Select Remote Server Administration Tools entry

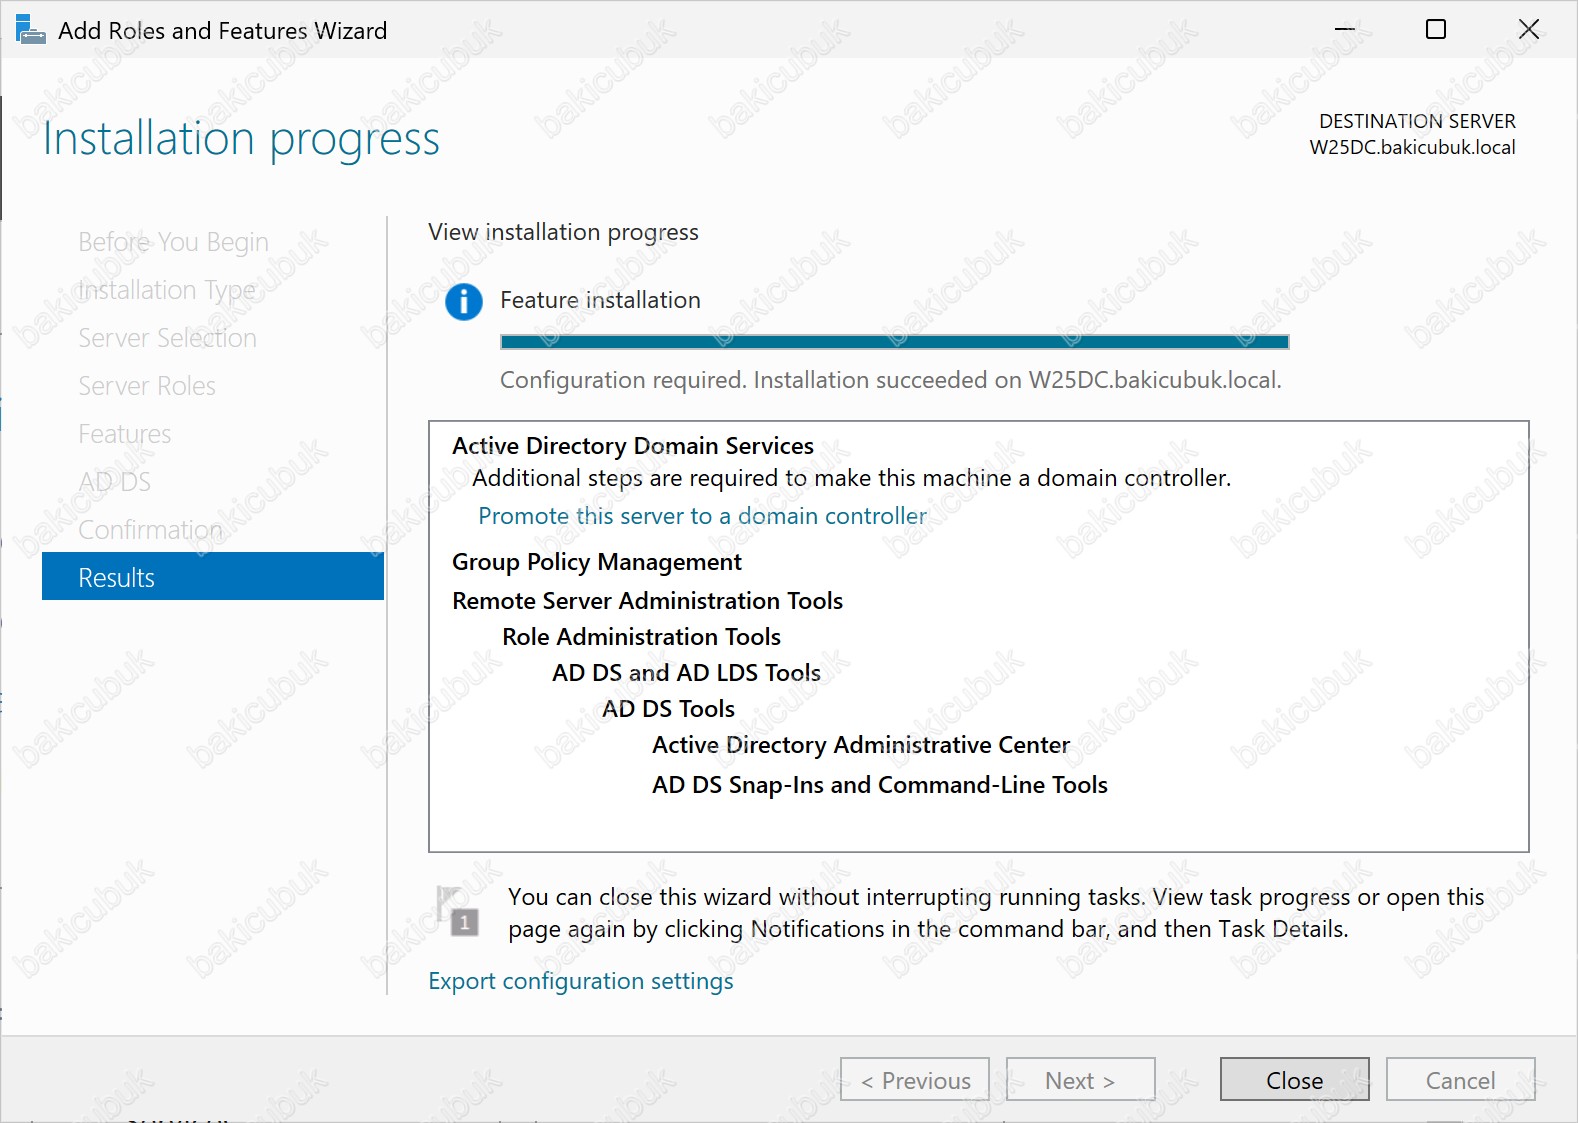[648, 601]
